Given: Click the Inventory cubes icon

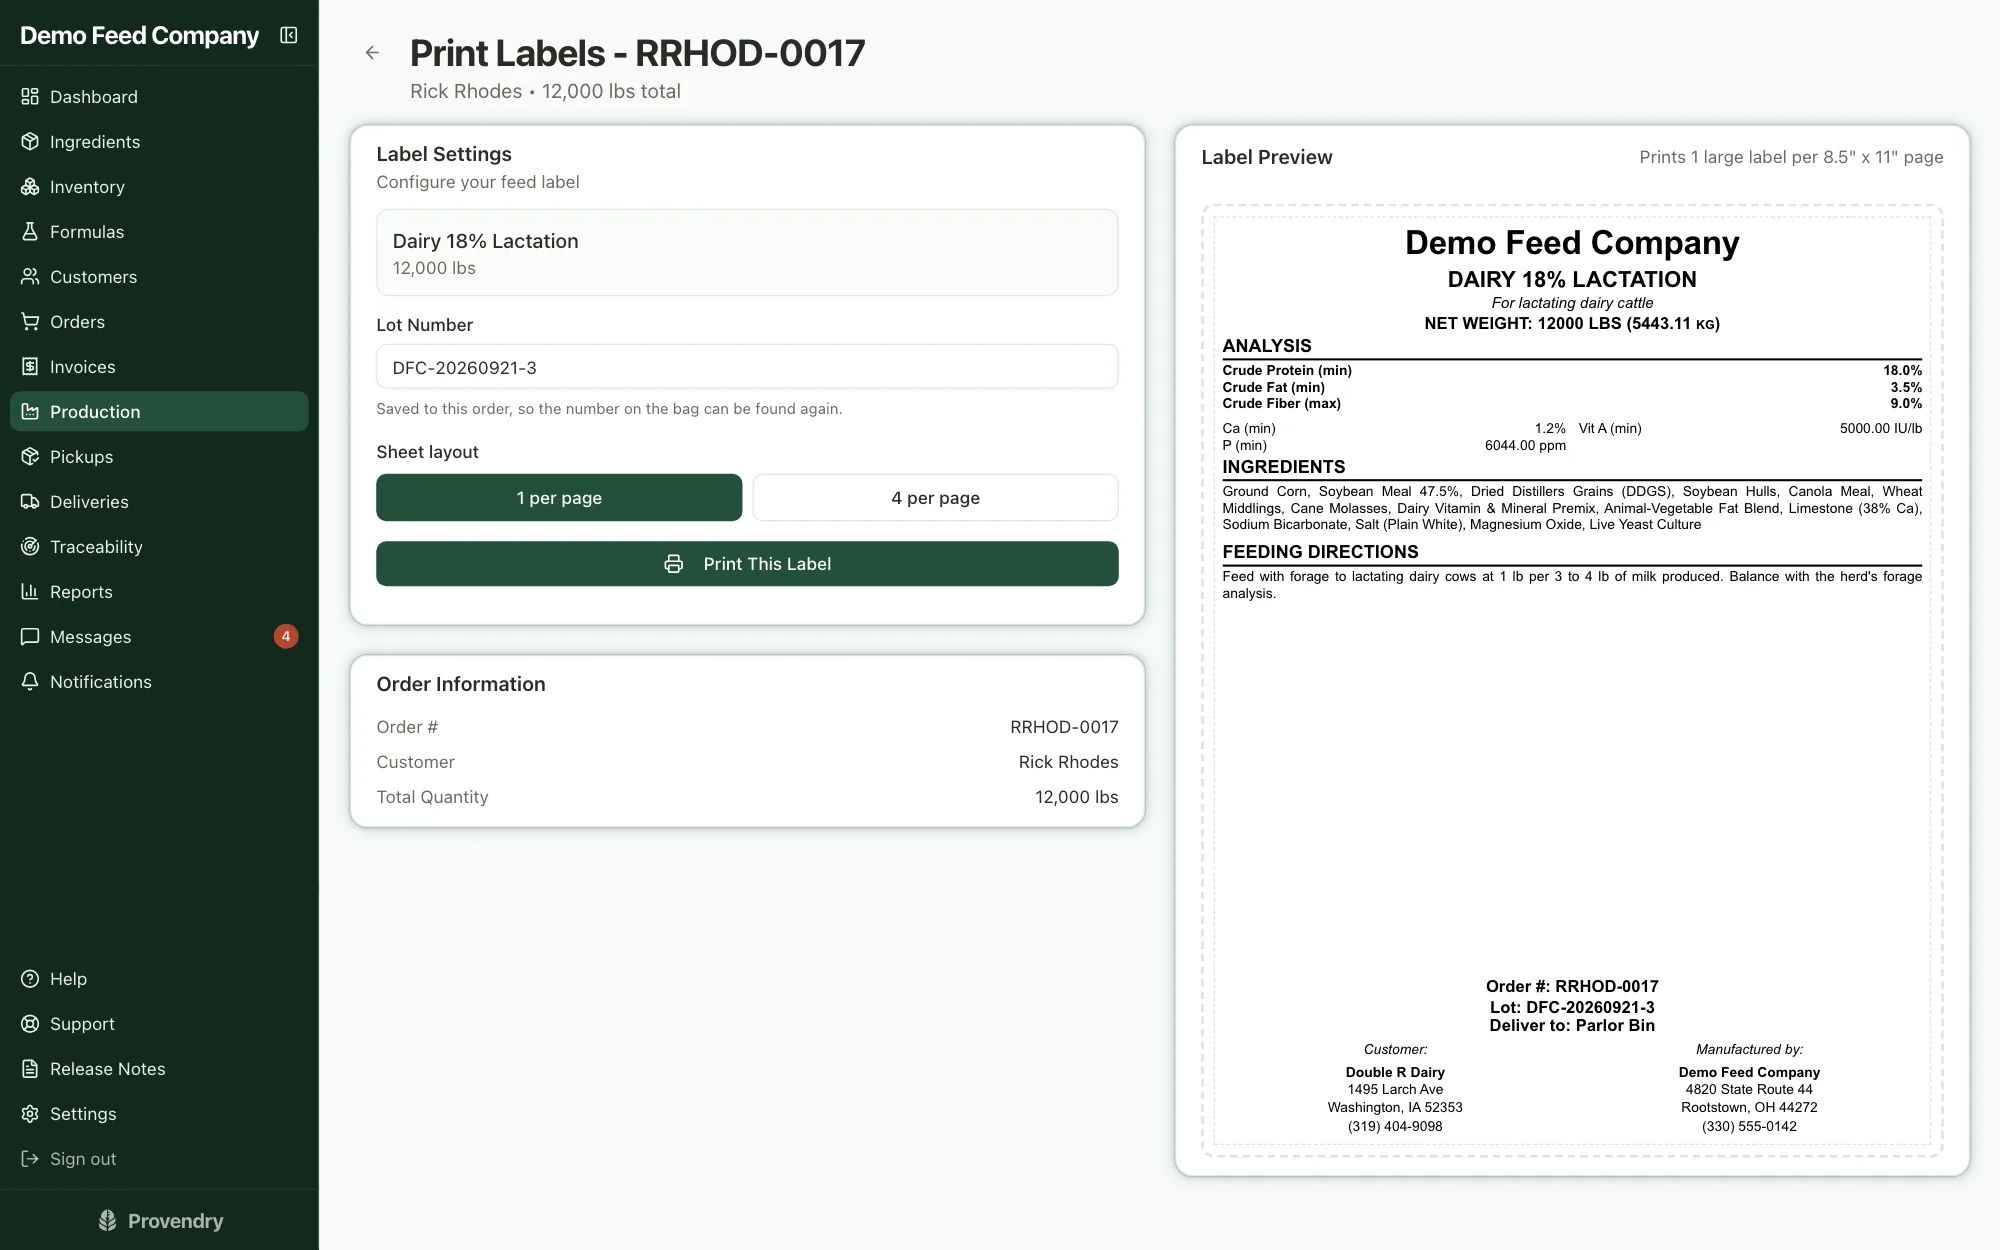Looking at the screenshot, I should pos(30,187).
